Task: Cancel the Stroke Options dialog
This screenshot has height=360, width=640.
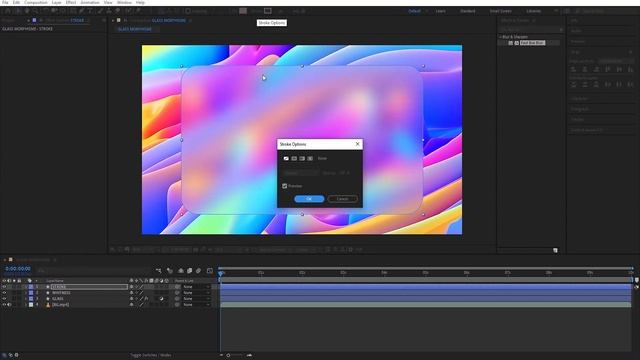Action: pyautogui.click(x=342, y=199)
